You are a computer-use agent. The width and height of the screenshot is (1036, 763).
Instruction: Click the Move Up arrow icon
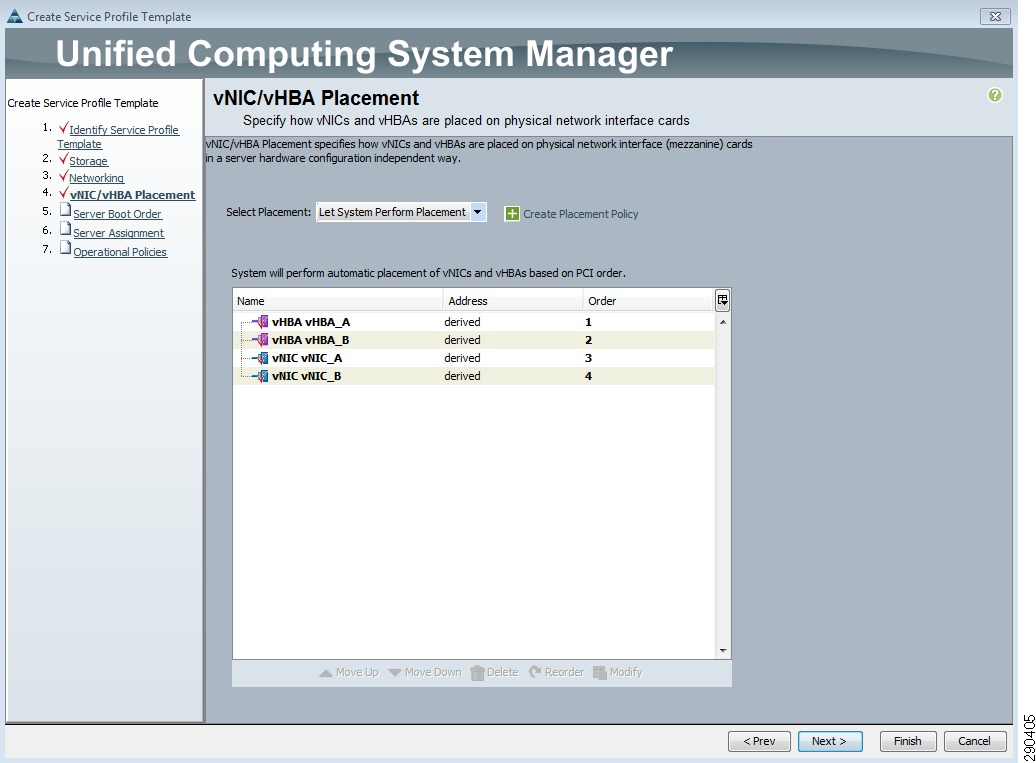pyautogui.click(x=326, y=672)
